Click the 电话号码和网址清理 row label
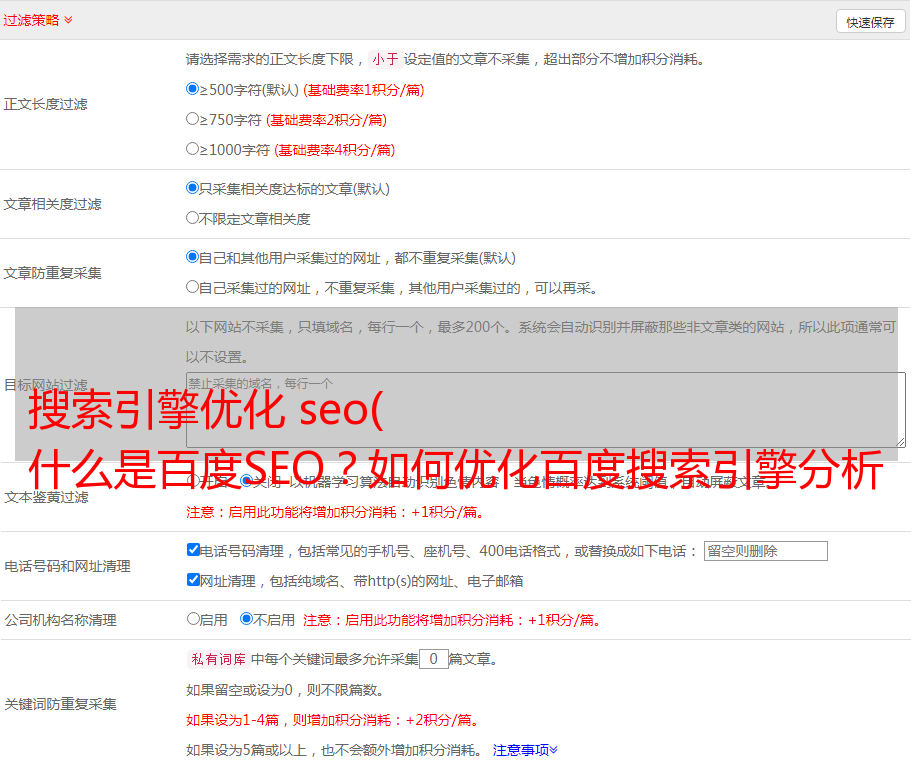Viewport: 912px width, 768px height. coord(67,566)
